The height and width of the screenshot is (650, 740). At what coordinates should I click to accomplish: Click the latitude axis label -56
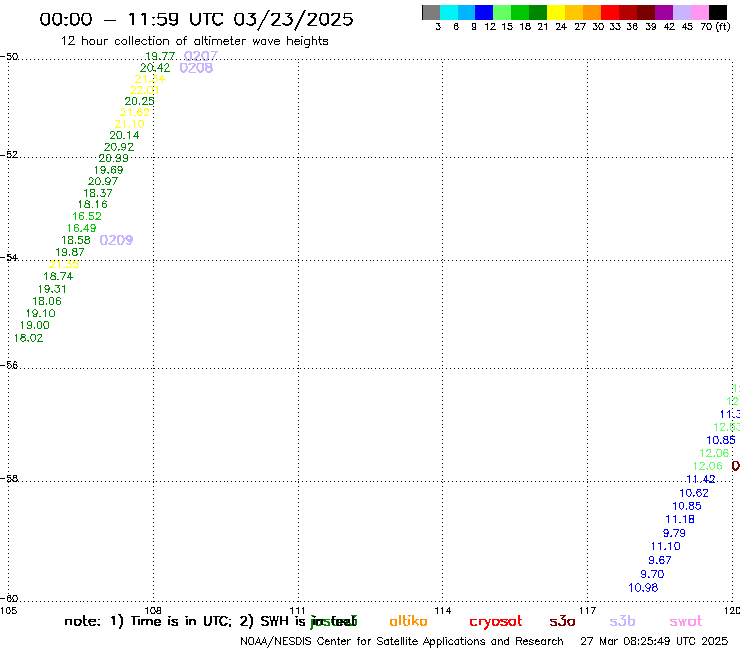click(9, 365)
